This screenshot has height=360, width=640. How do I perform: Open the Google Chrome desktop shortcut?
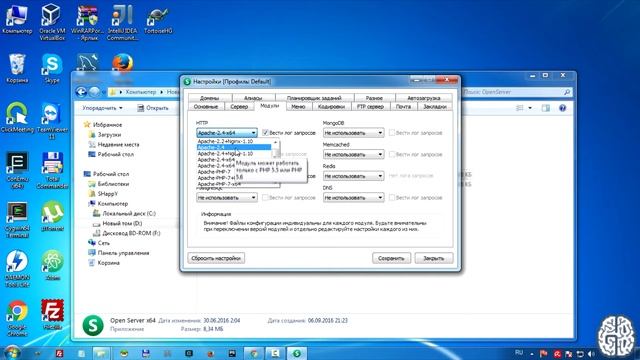click(x=17, y=318)
